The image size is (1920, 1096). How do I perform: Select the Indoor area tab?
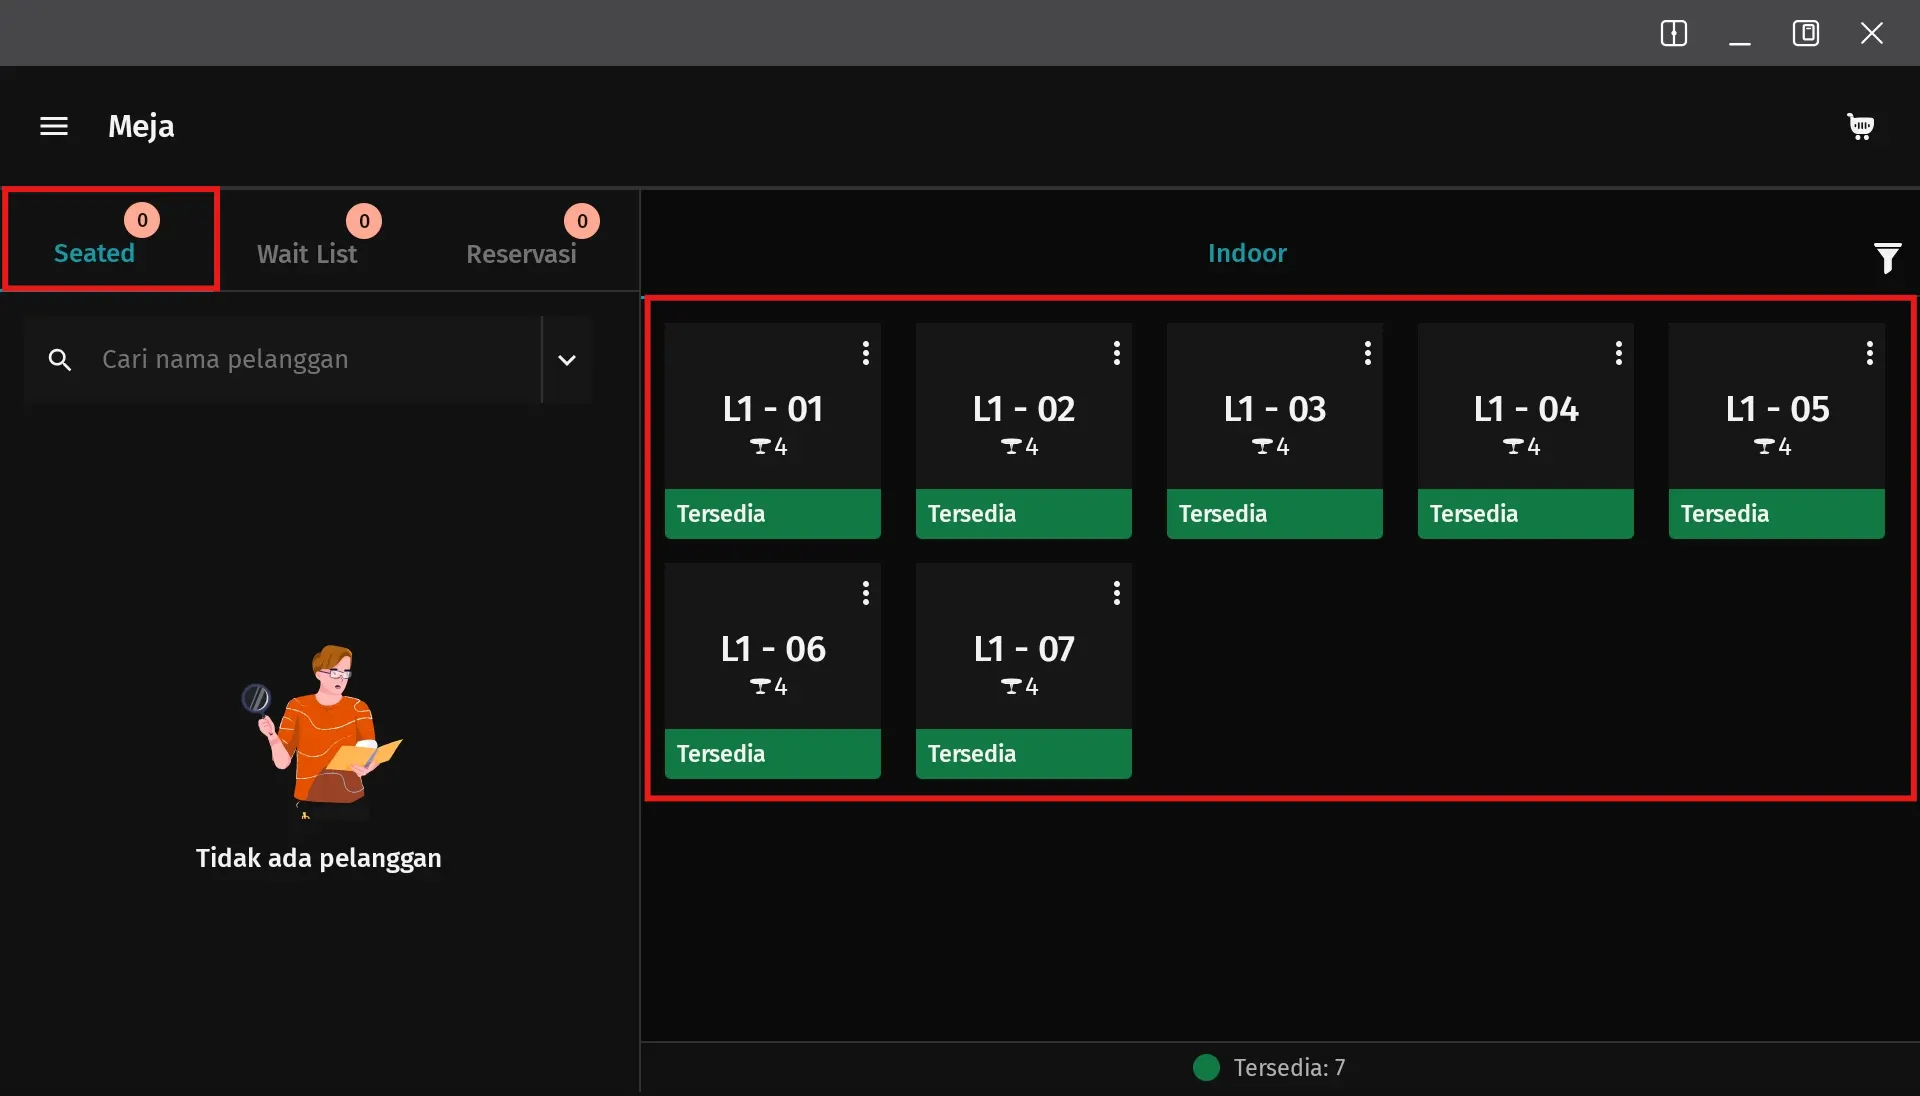point(1247,253)
